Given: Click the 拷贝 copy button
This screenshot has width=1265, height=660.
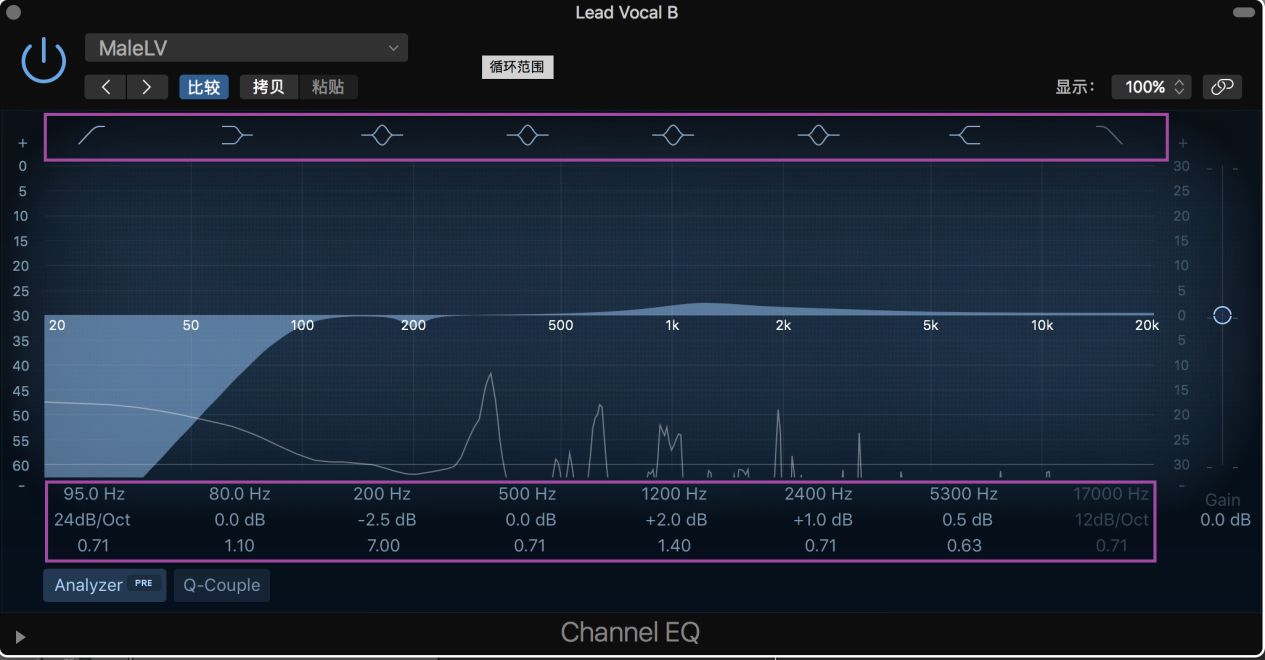Looking at the screenshot, I should [268, 87].
